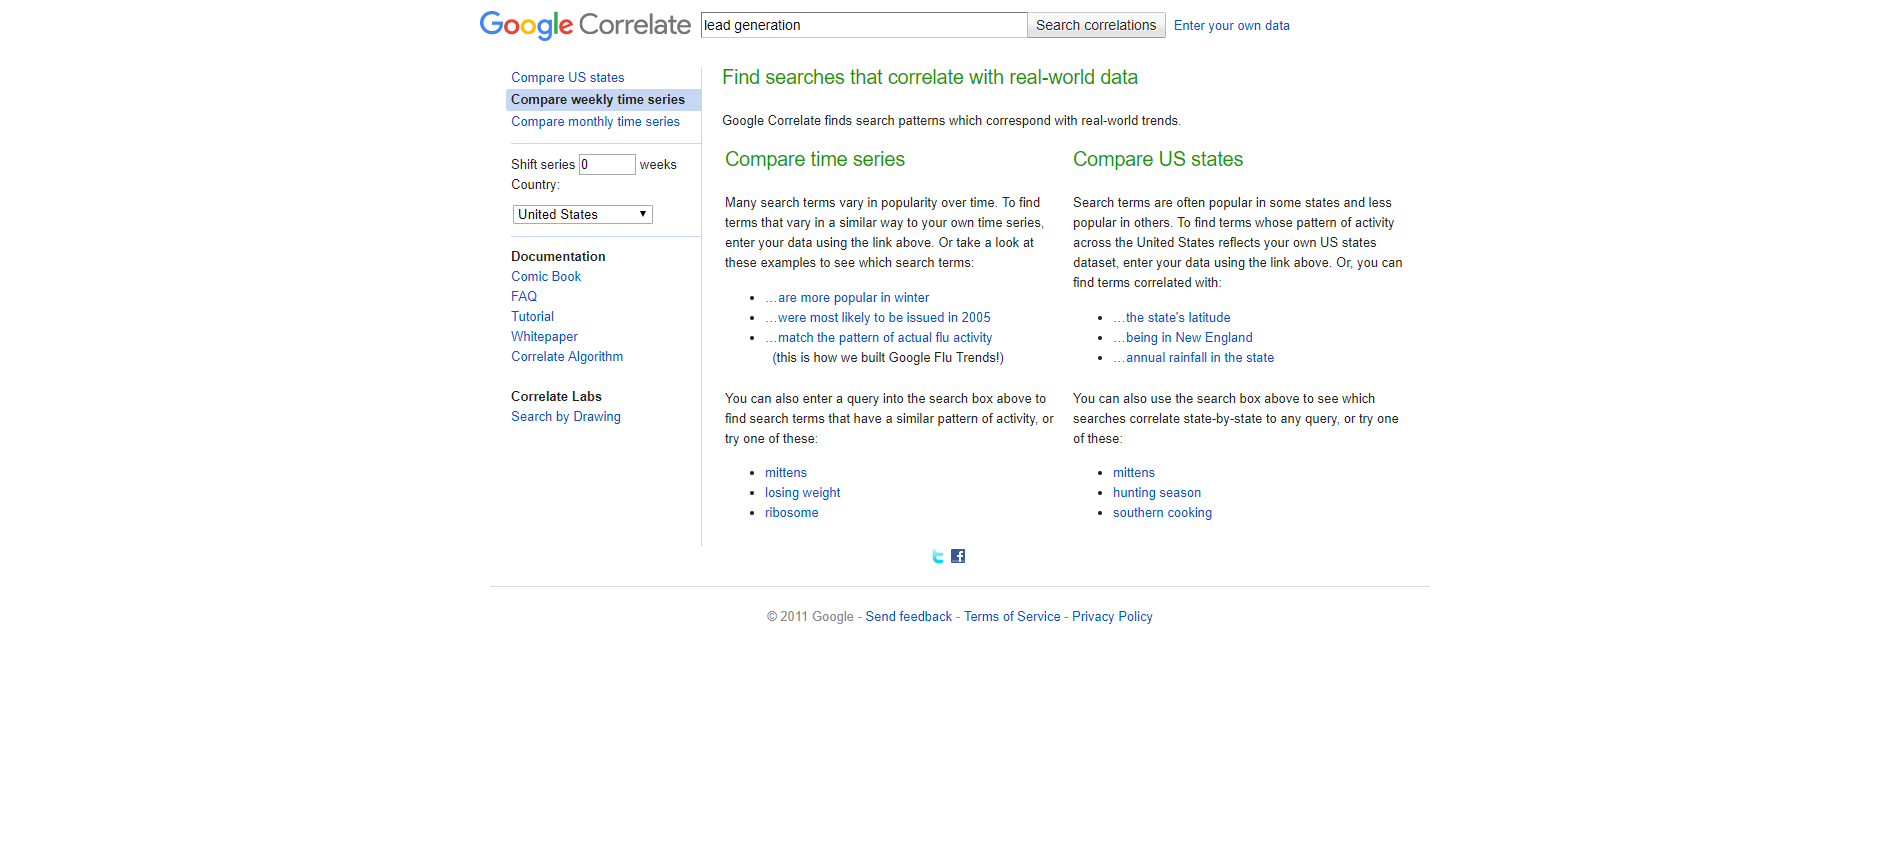The height and width of the screenshot is (865, 1891).
Task: Click the © 2011 Google footer text
Action: click(810, 616)
